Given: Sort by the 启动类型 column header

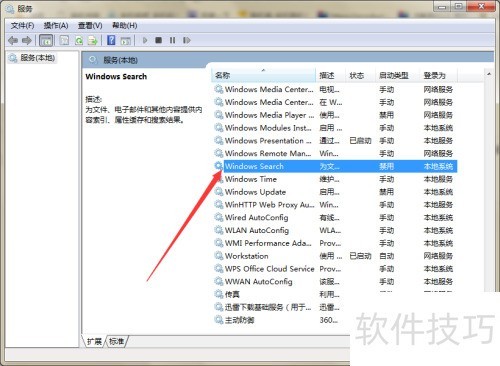Looking at the screenshot, I should pos(398,75).
